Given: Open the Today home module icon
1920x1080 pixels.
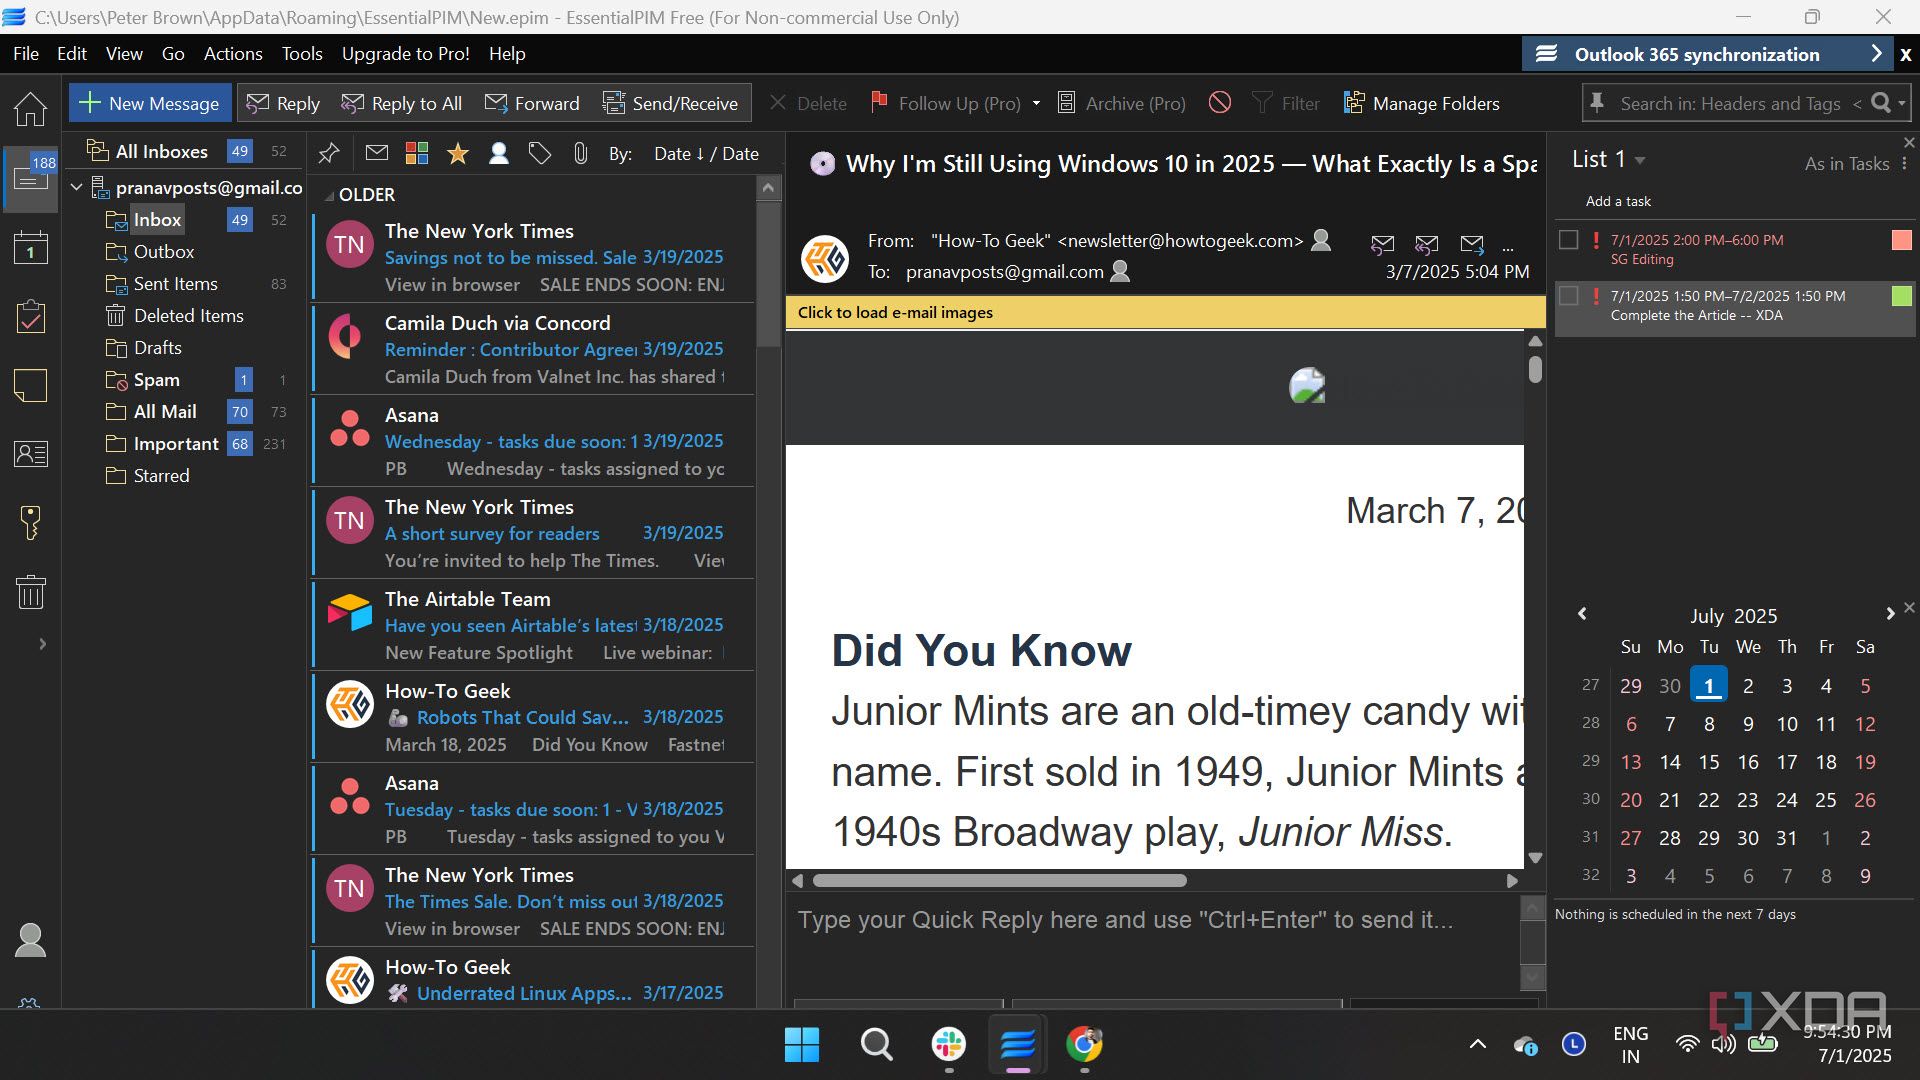Looking at the screenshot, I should pyautogui.click(x=30, y=109).
